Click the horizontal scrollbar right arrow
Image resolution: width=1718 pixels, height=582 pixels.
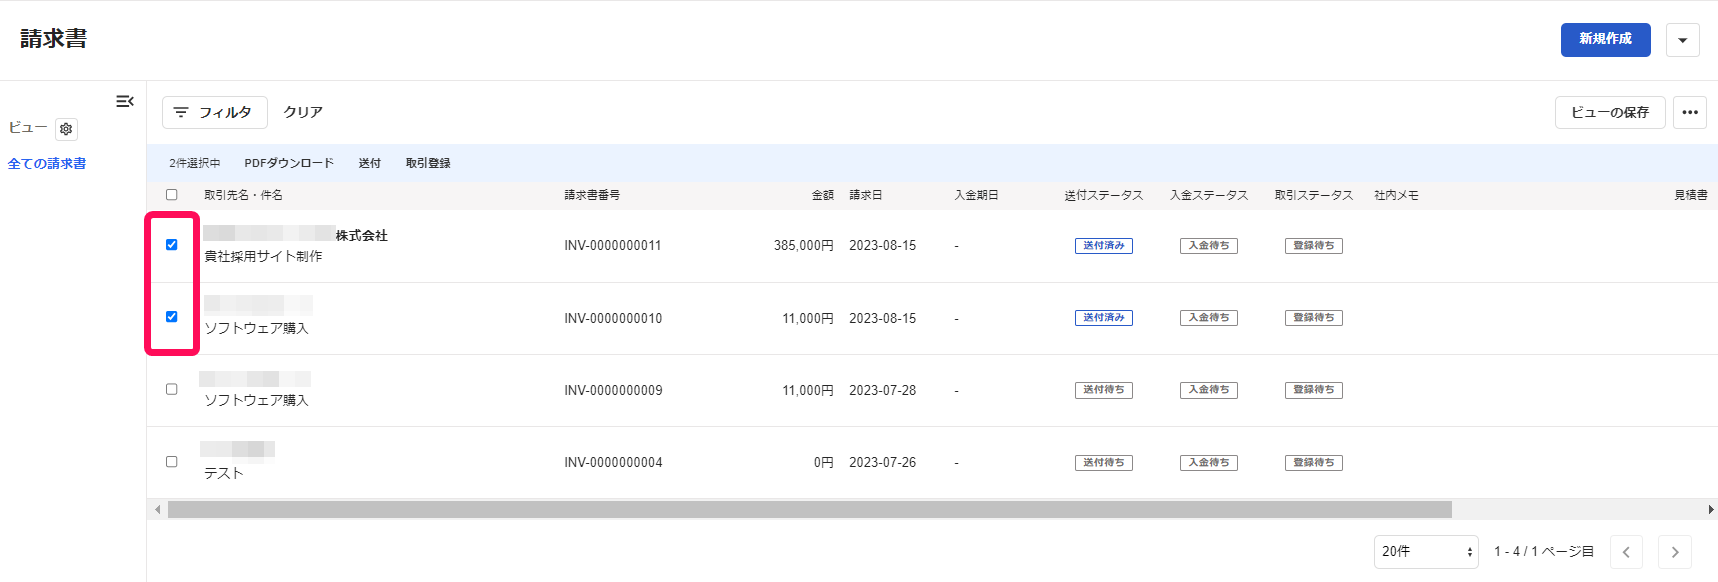point(1711,510)
